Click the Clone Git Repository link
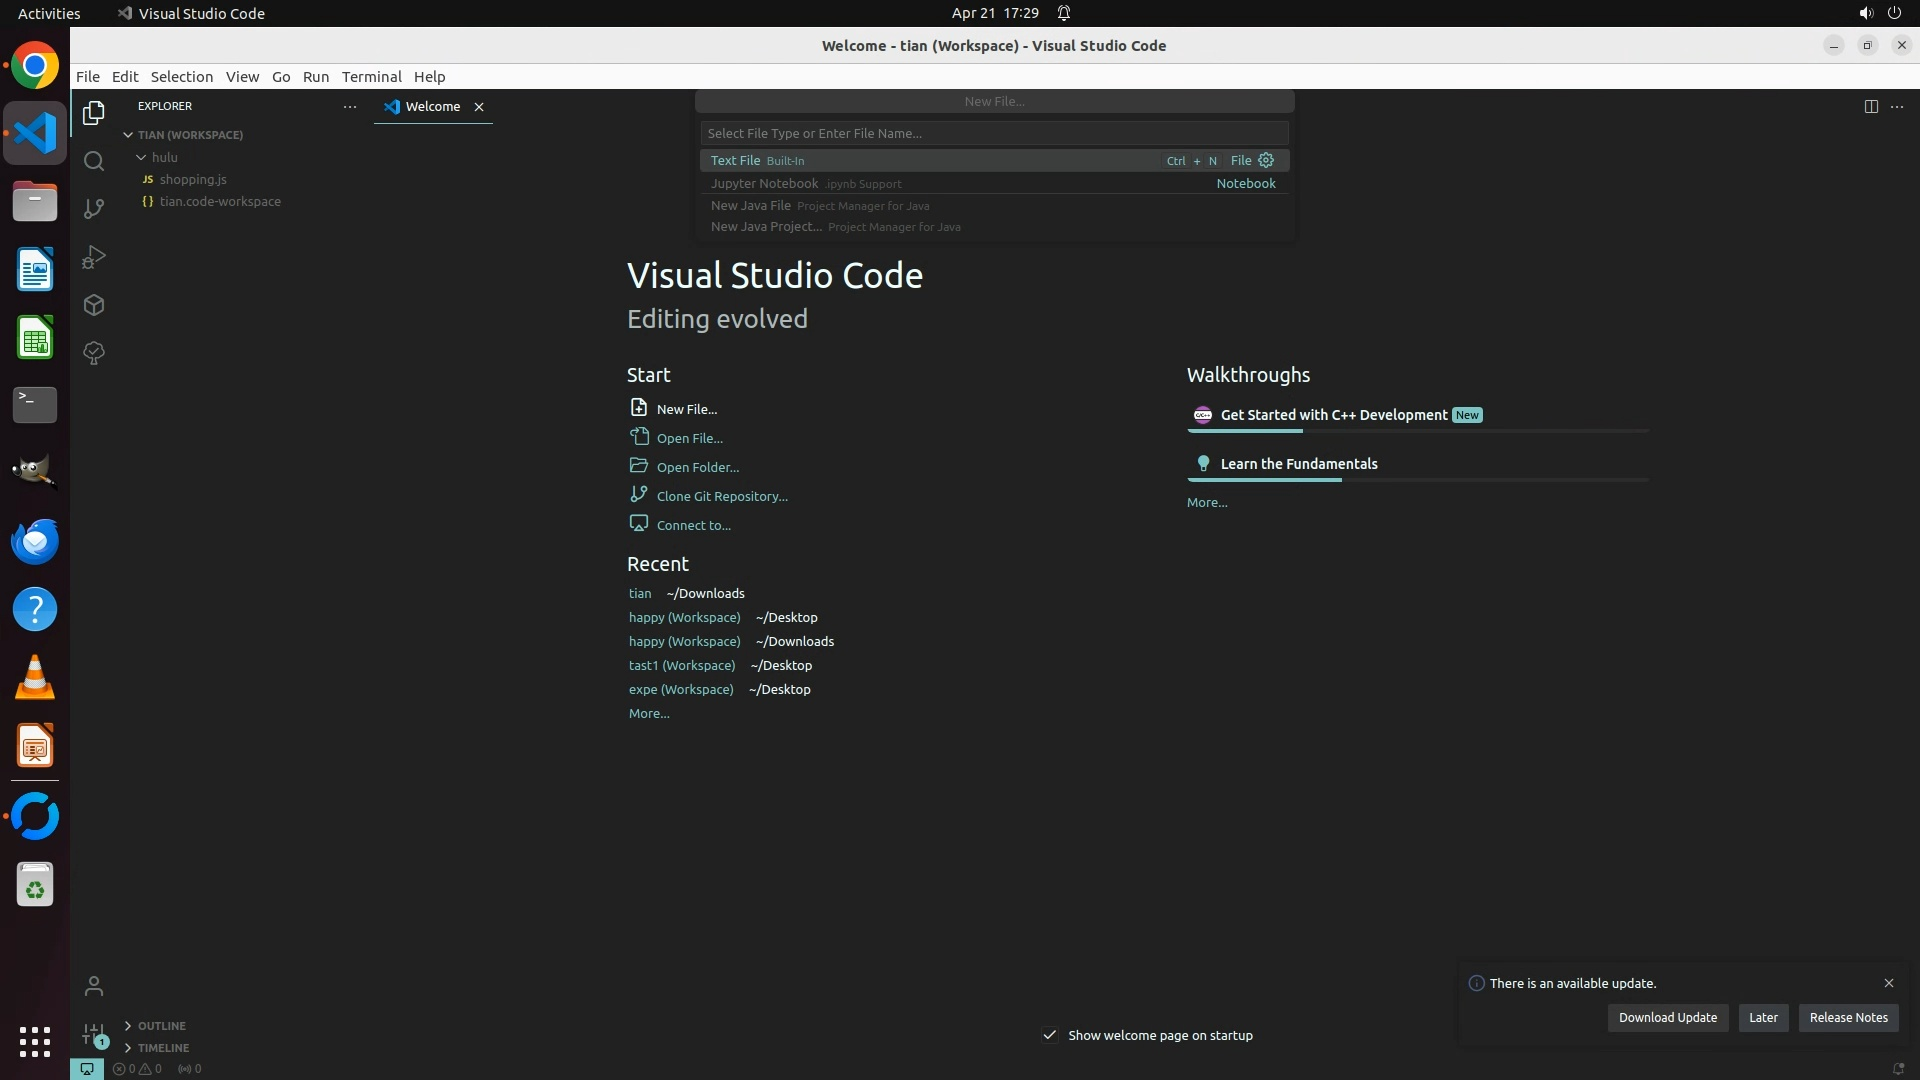Viewport: 1920px width, 1080px height. 722,496
